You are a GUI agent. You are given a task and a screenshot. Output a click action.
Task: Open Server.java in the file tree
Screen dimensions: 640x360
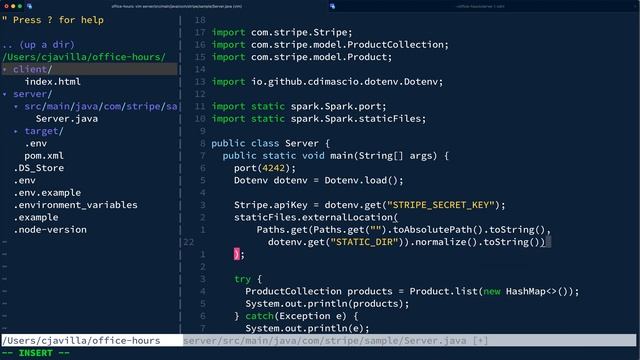[x=67, y=119]
